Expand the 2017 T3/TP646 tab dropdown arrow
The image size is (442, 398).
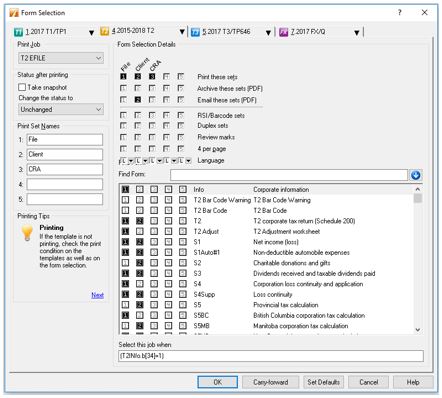(x=268, y=33)
